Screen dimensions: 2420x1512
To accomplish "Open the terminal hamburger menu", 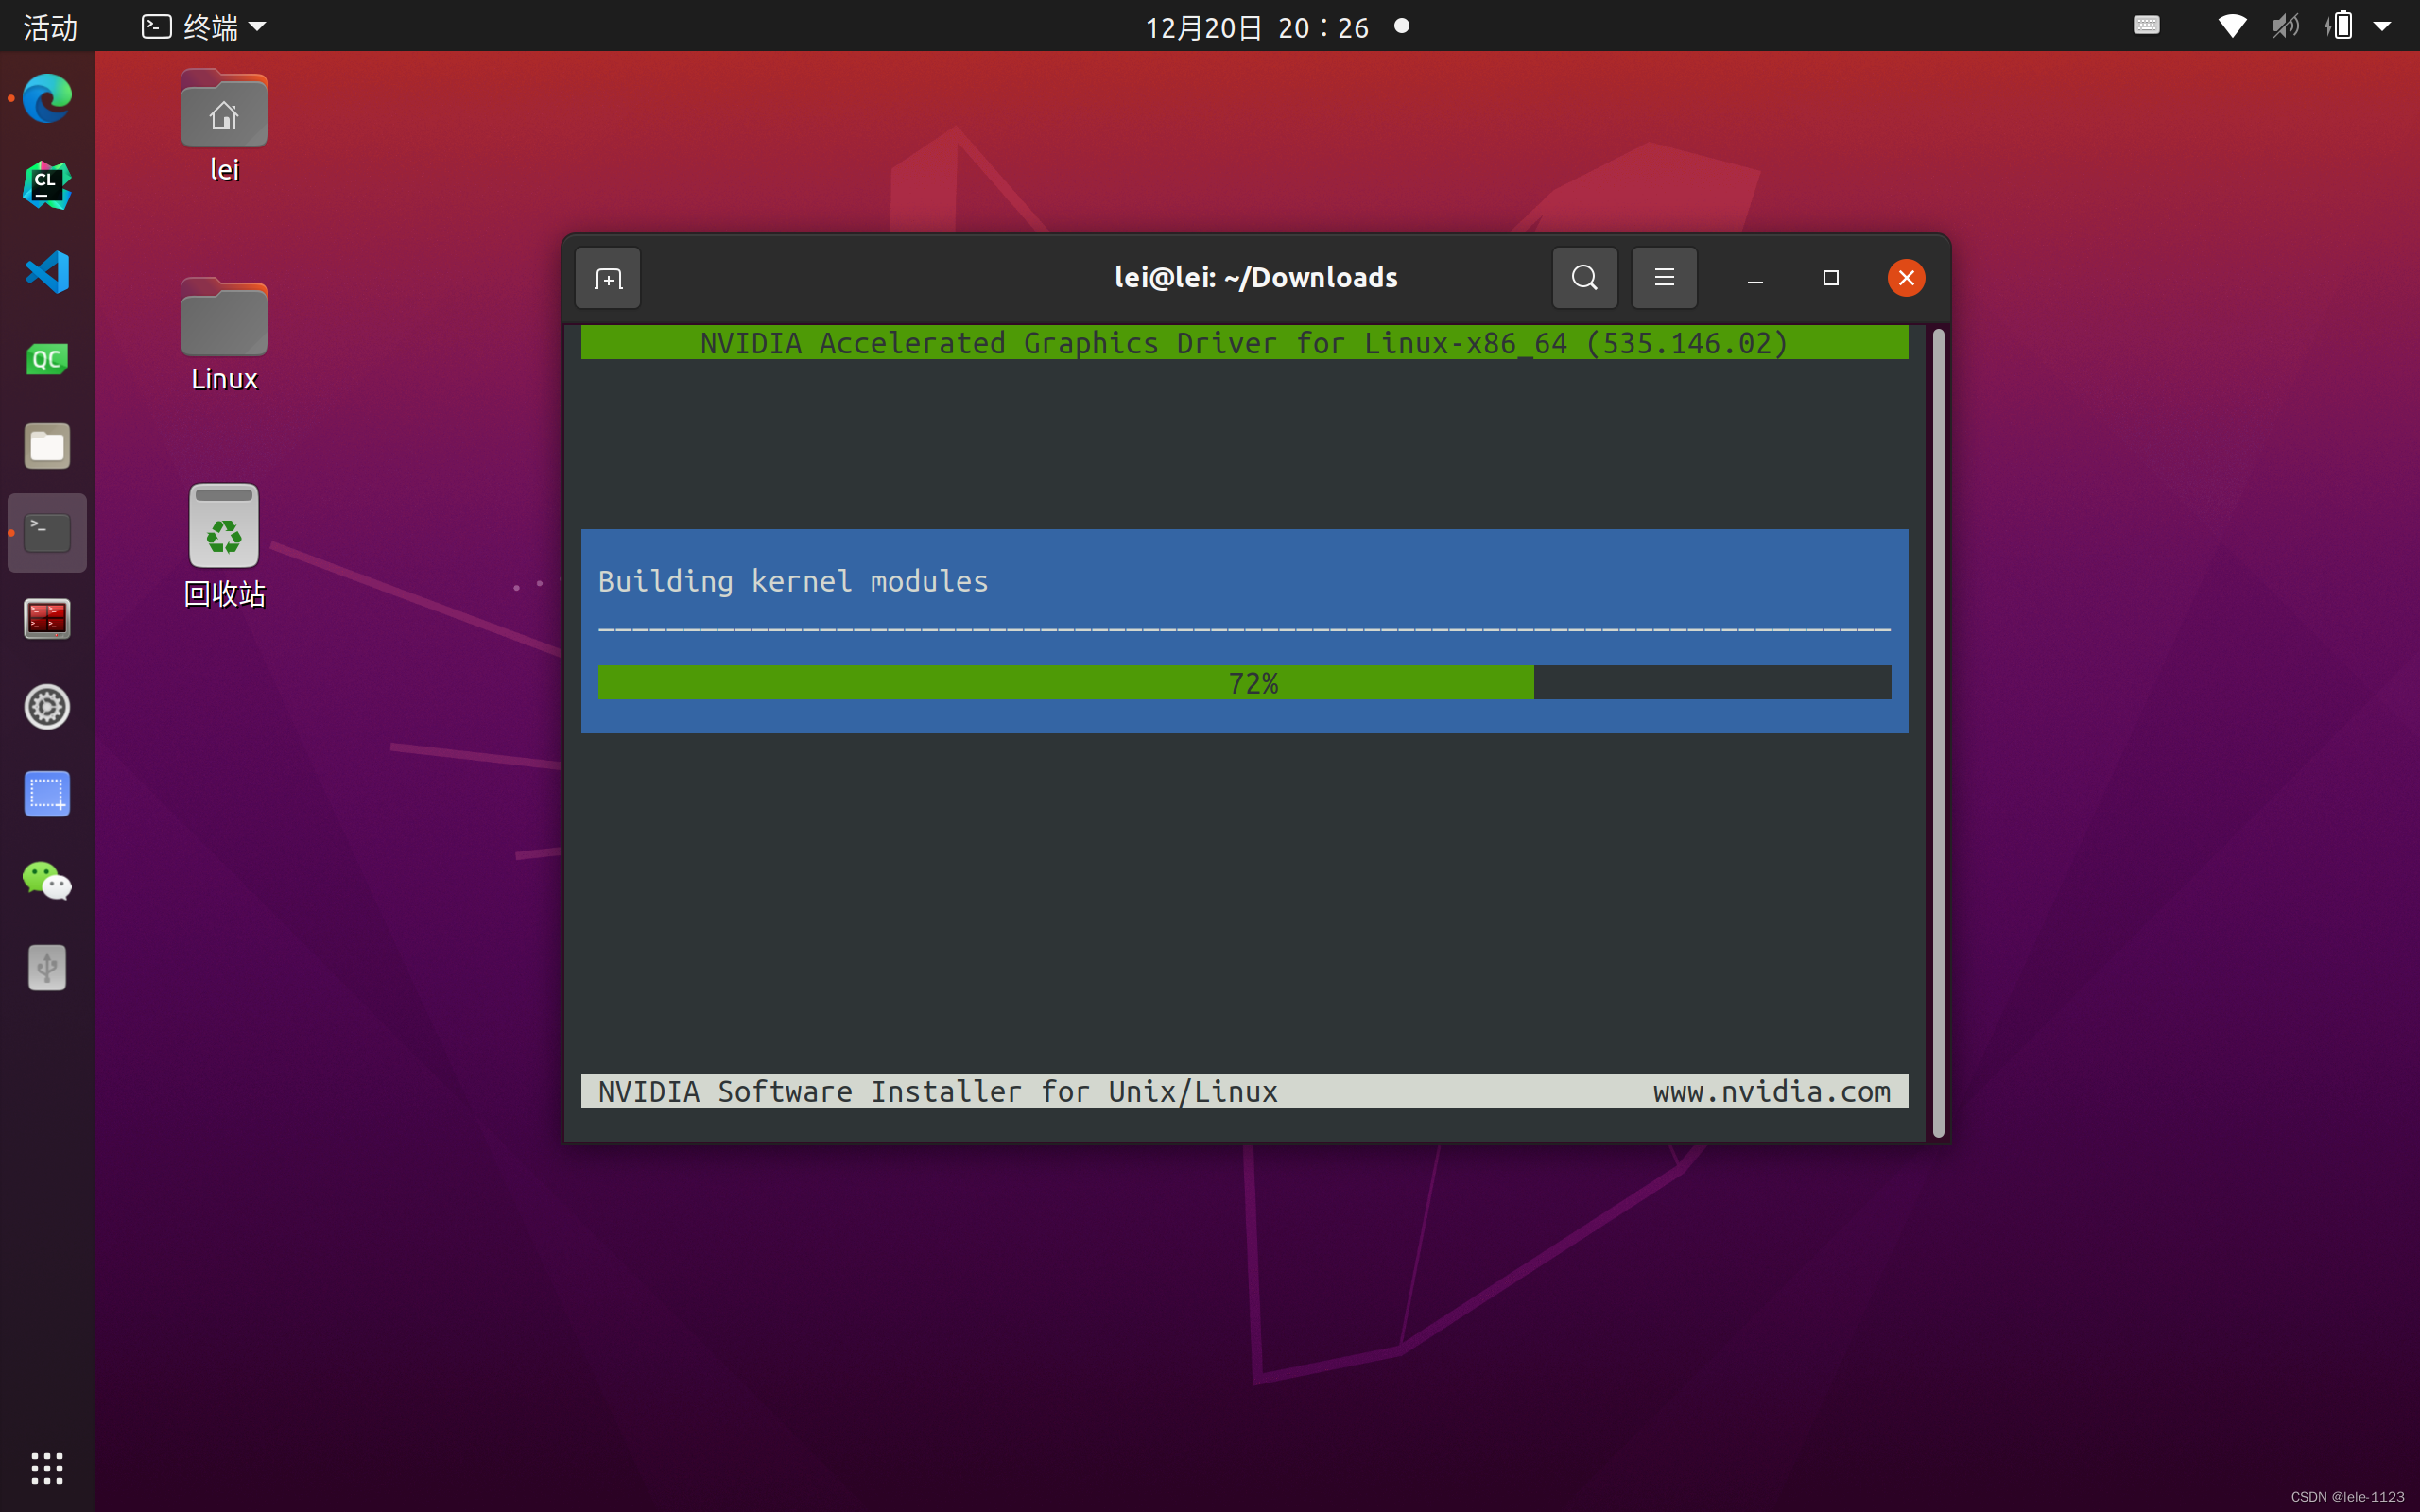I will click(1664, 278).
